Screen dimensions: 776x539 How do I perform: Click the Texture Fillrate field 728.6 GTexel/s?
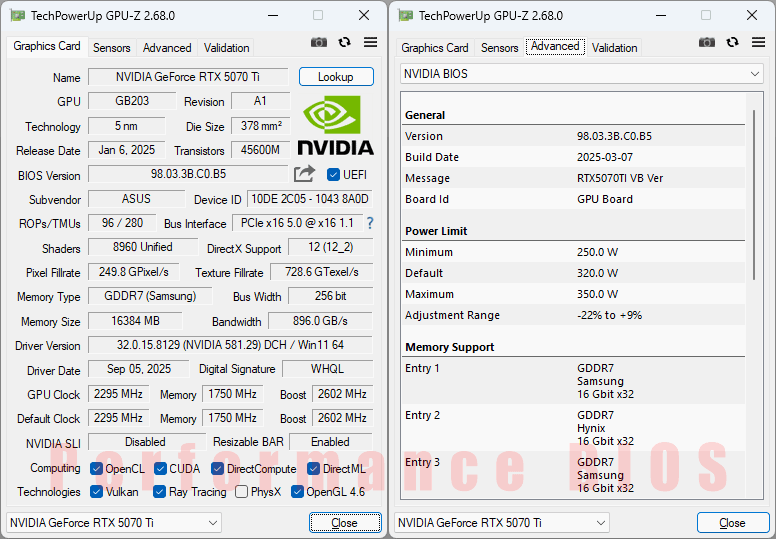[x=322, y=272]
